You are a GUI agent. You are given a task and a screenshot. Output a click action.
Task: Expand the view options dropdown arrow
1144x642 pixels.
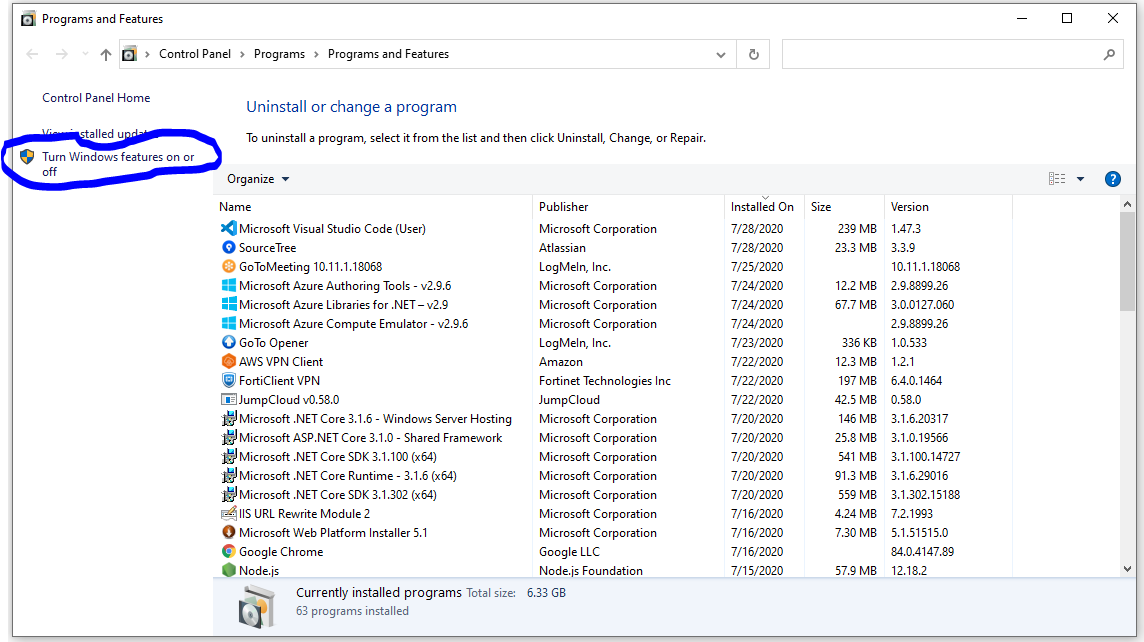pos(1081,179)
